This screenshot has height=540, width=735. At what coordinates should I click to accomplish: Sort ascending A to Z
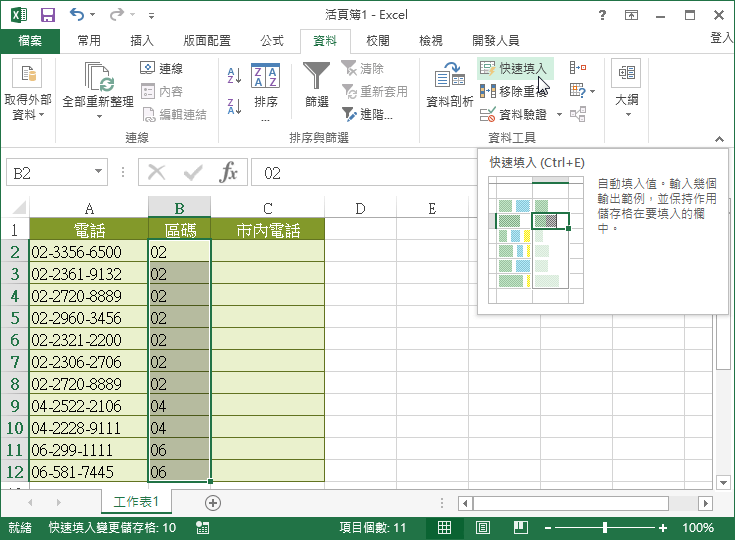(x=234, y=75)
